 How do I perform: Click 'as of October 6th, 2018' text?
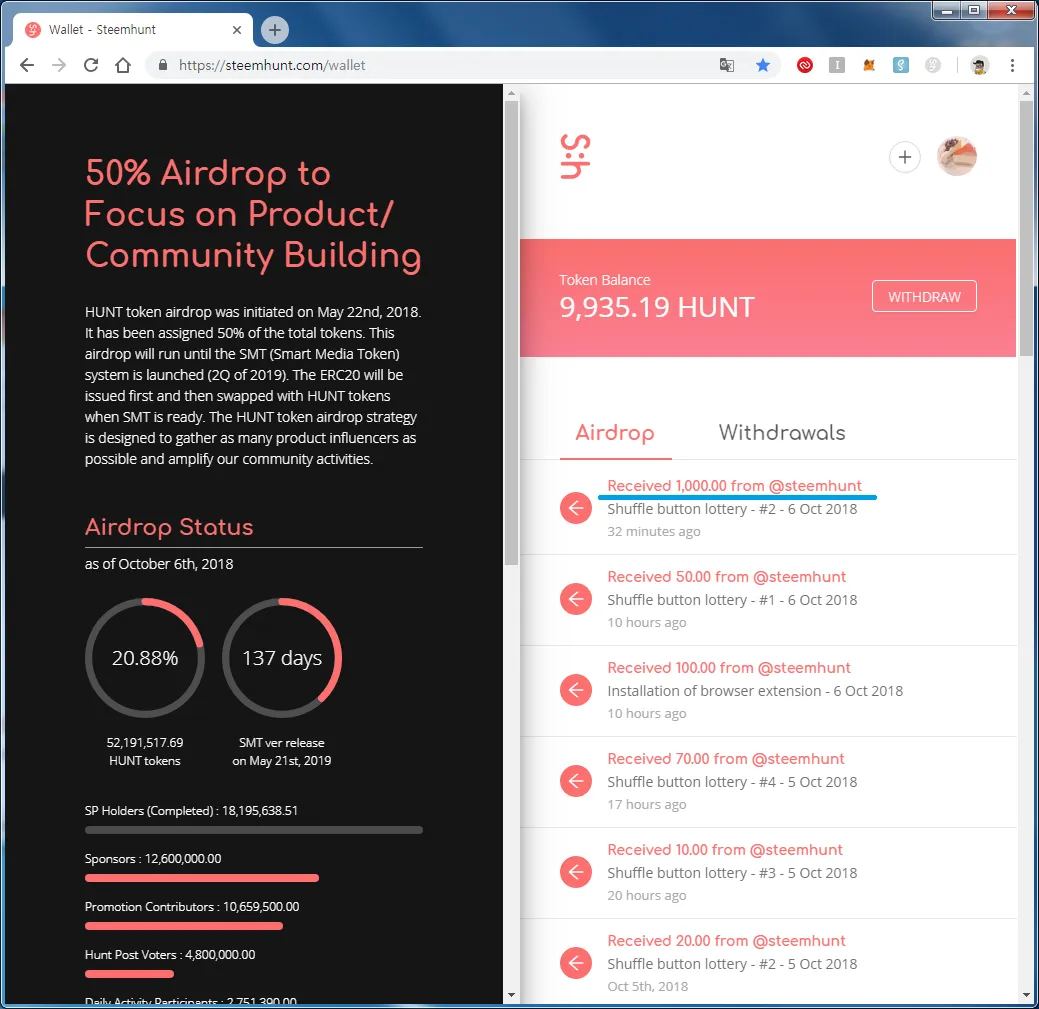coord(159,564)
